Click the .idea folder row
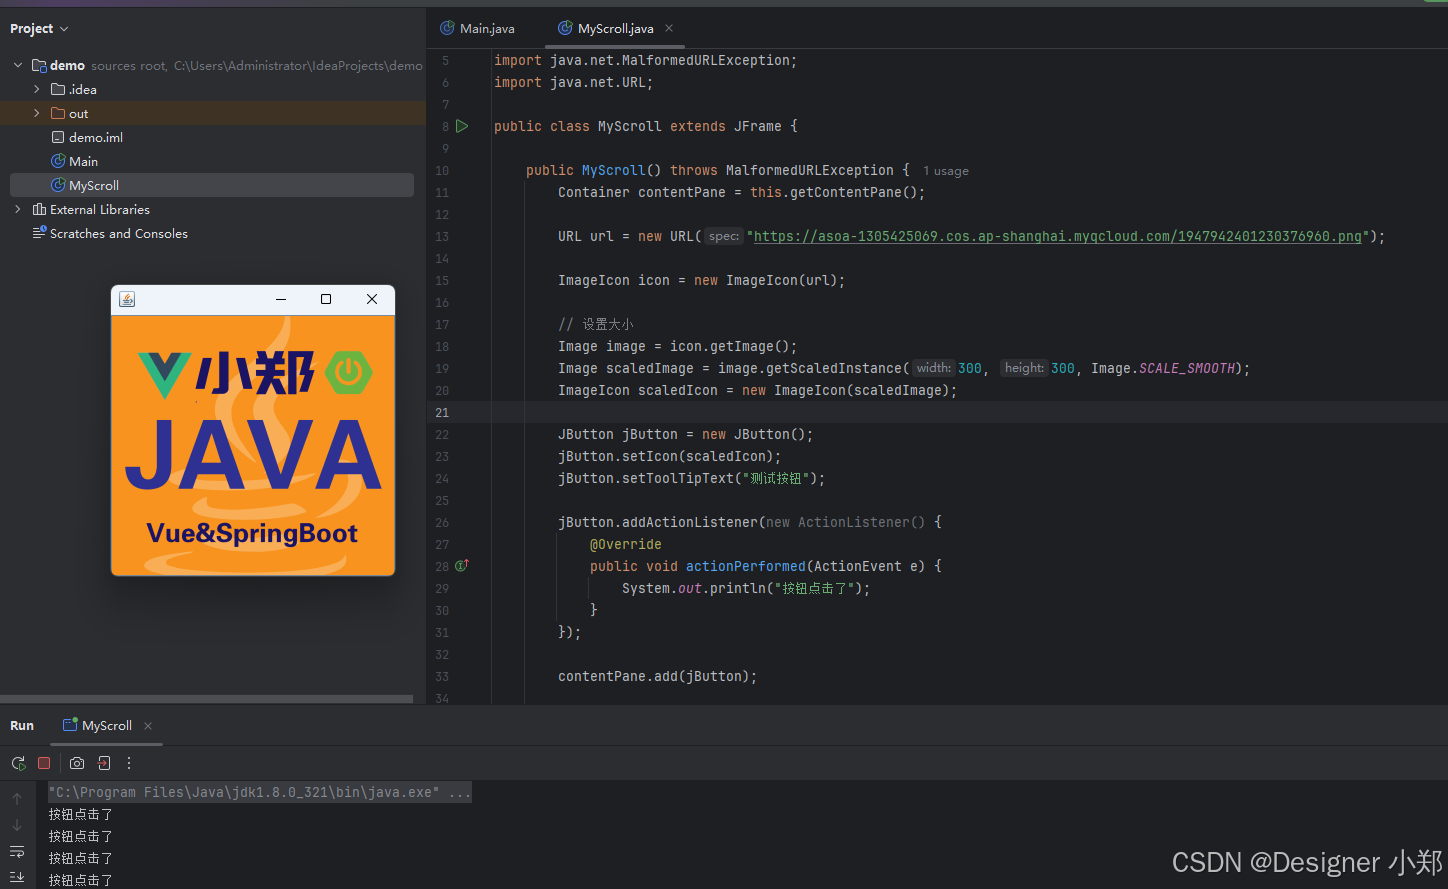 point(212,89)
